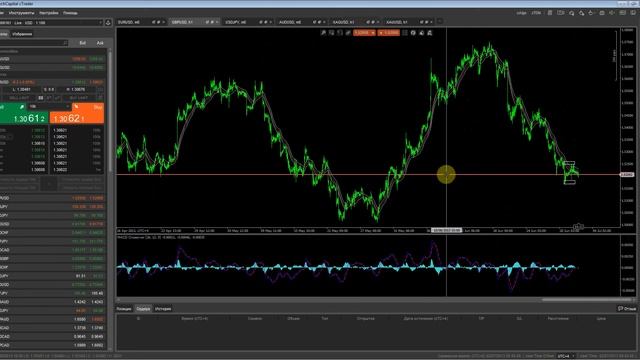Click the NZDUSD row priced 0.7741
Screen dimensions: 640x360
[x=52, y=284]
